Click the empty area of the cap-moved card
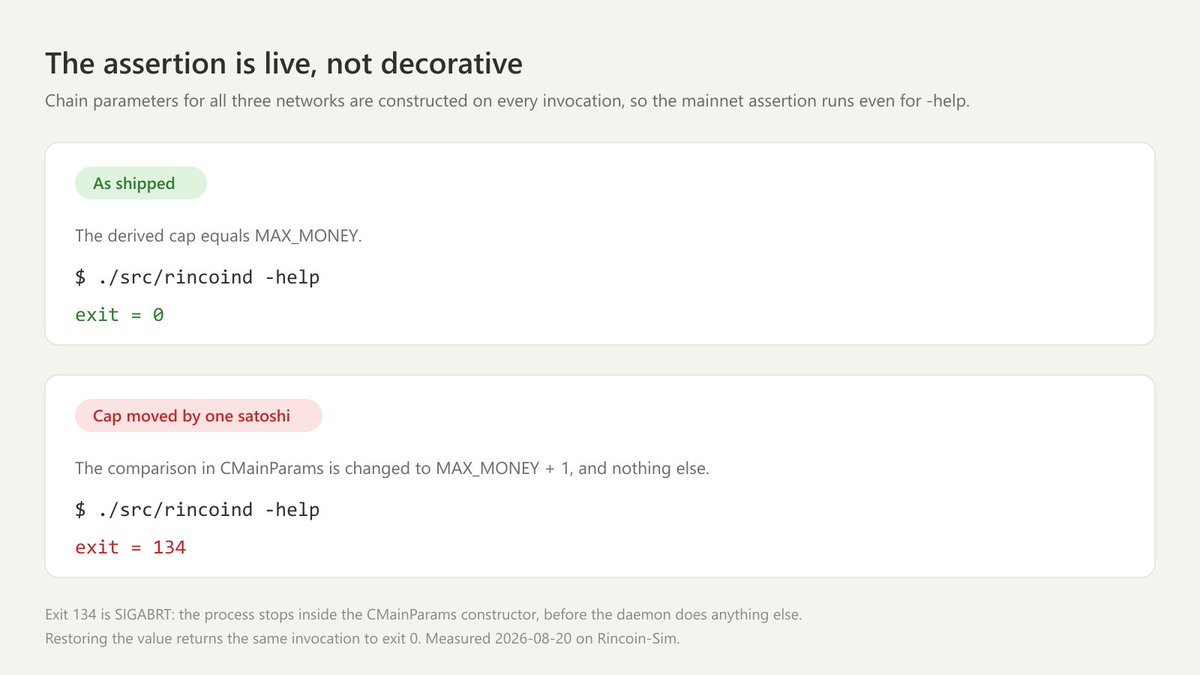The width and height of the screenshot is (1200, 675). 800,500
